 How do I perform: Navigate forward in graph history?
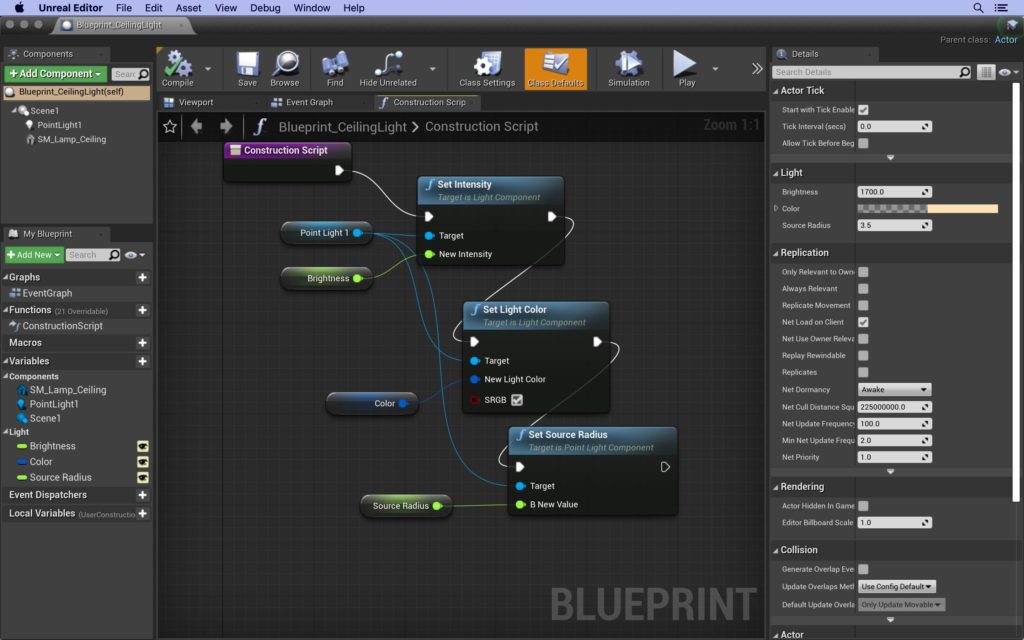226,127
